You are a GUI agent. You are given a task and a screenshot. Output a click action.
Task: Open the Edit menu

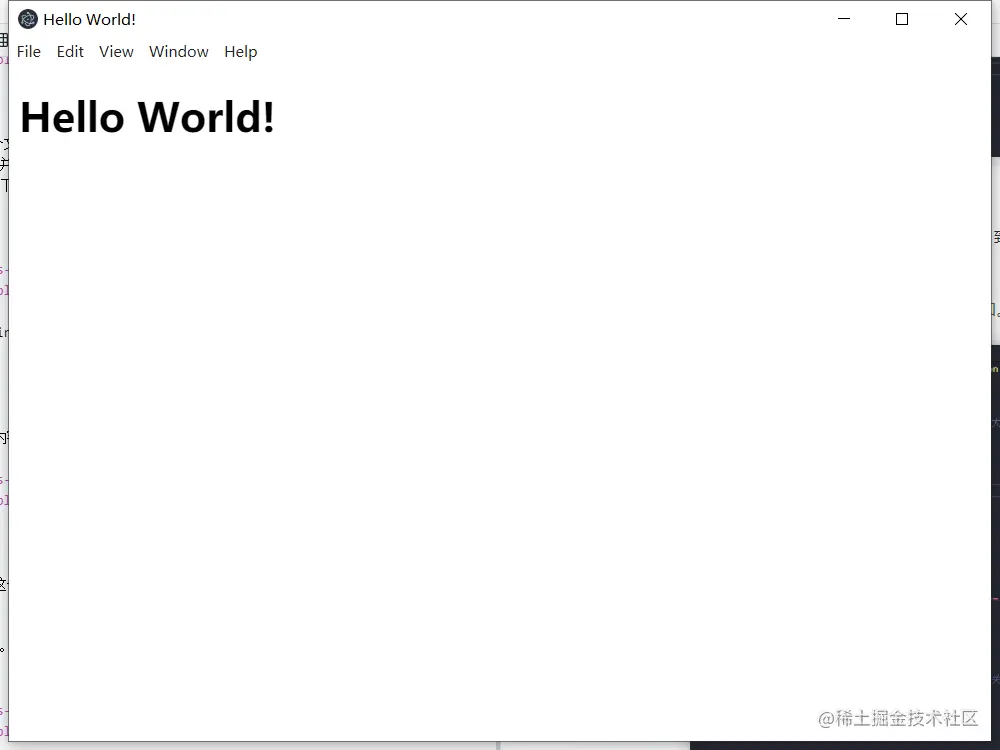[x=70, y=51]
